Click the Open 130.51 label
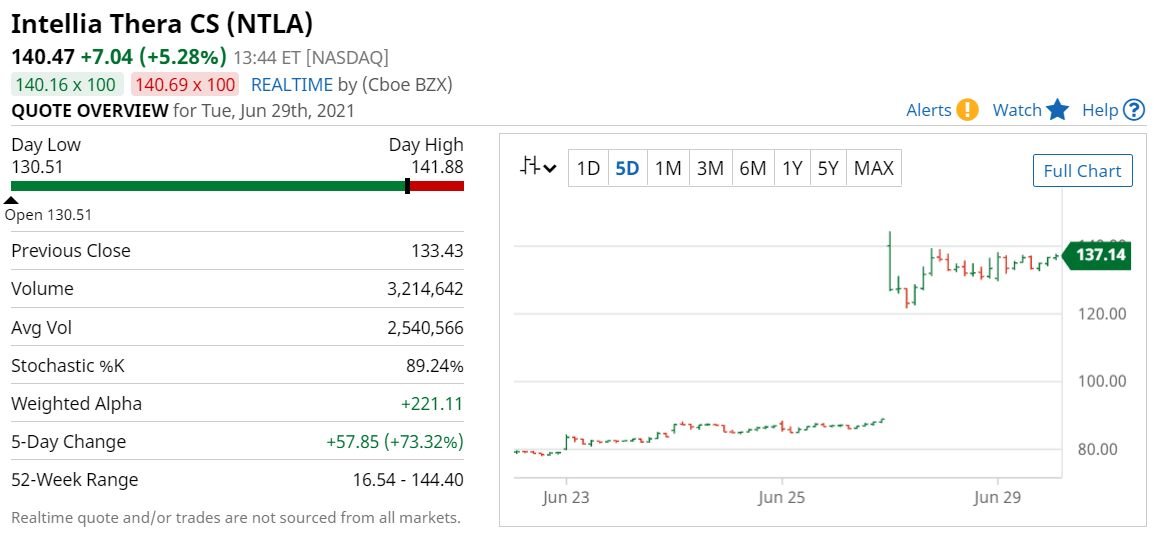Viewport: 1154px width, 537px height. pyautogui.click(x=48, y=216)
